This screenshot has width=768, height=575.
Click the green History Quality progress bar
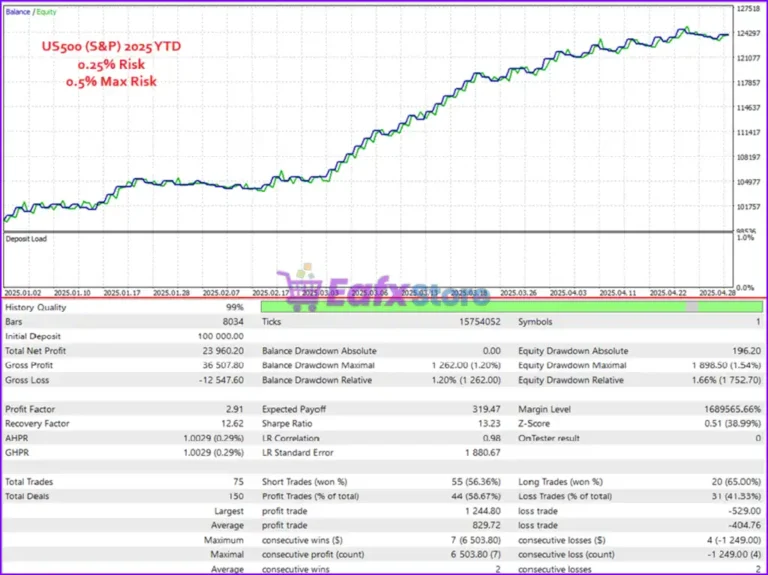[512, 307]
